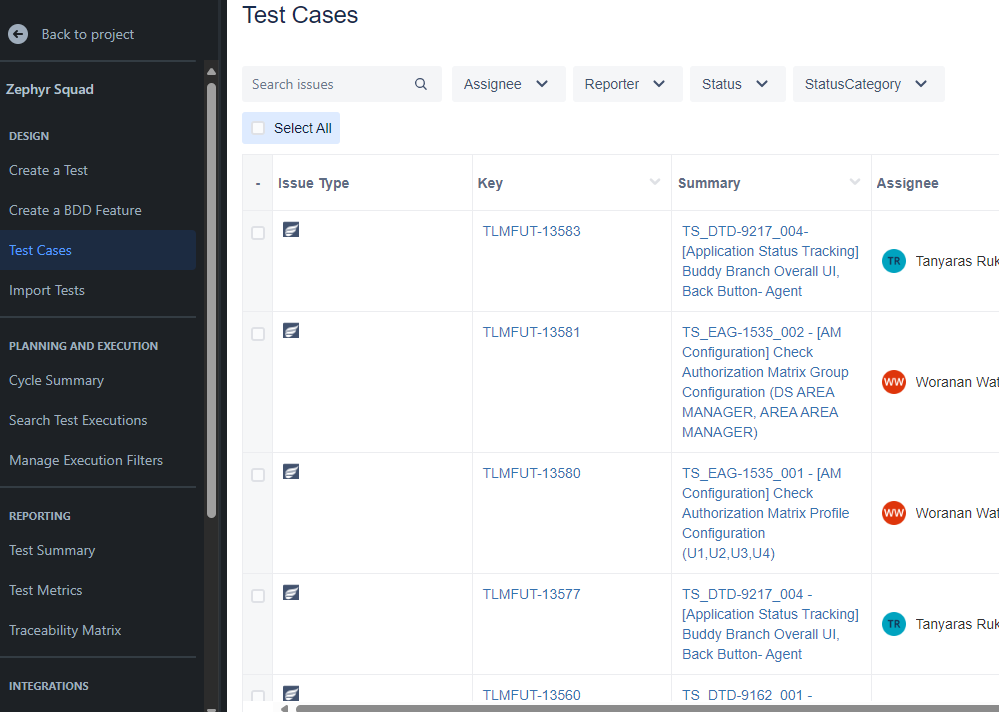The width and height of the screenshot is (999, 712).
Task: Click the TR avatar for TLMFUT-13583
Action: click(x=893, y=261)
